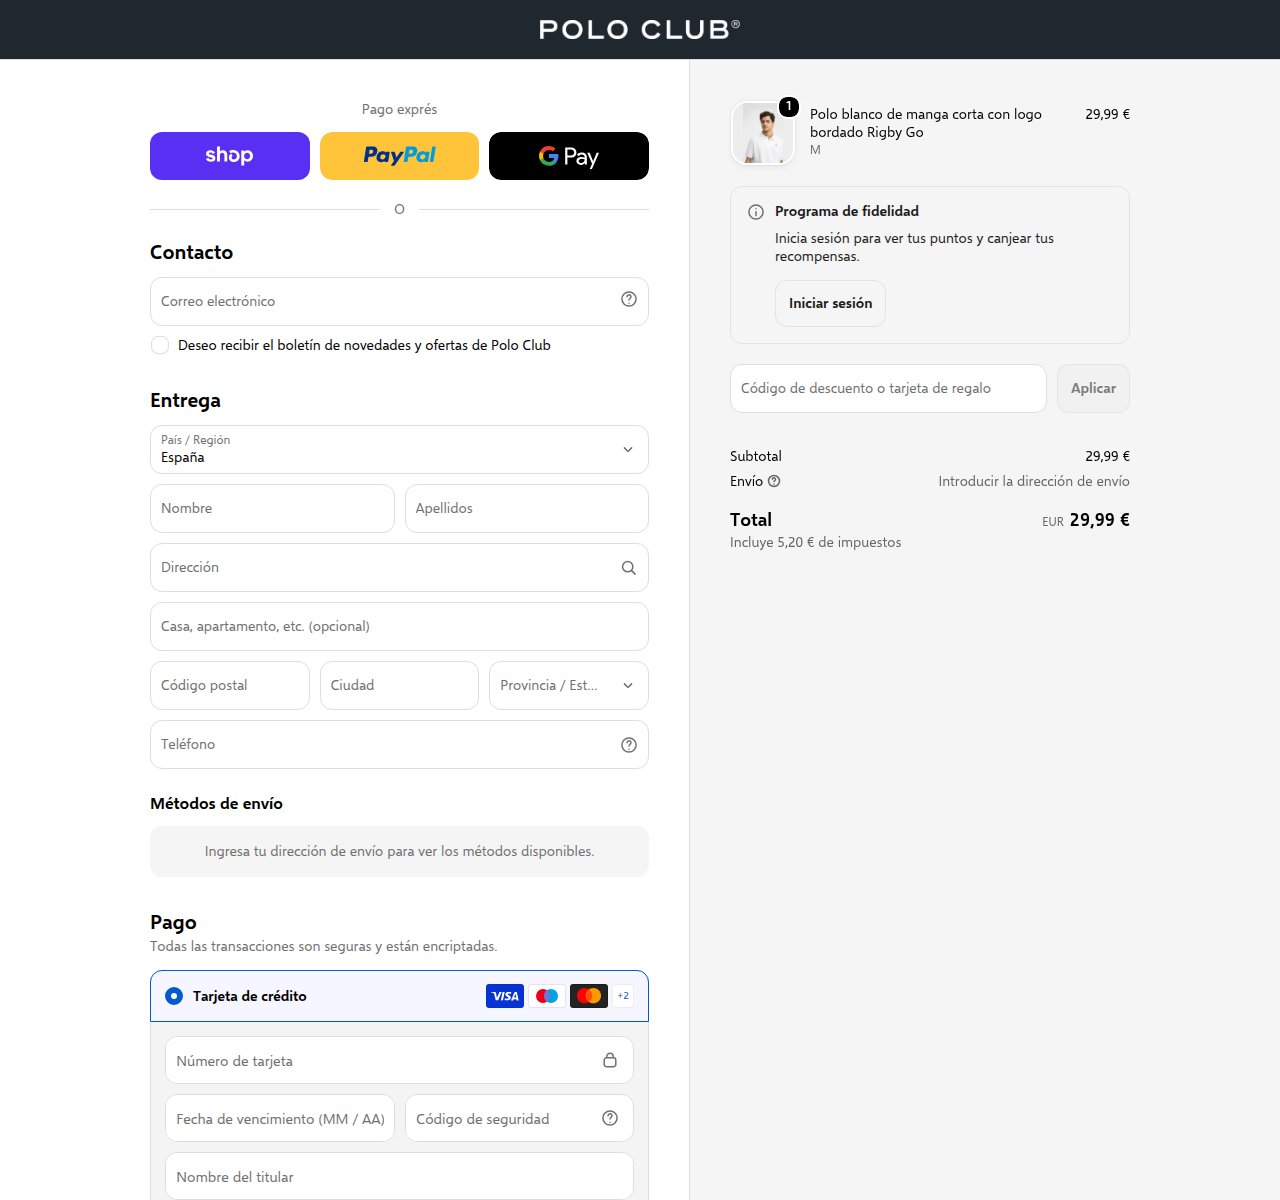Open the phone field help icon

pyautogui.click(x=629, y=744)
